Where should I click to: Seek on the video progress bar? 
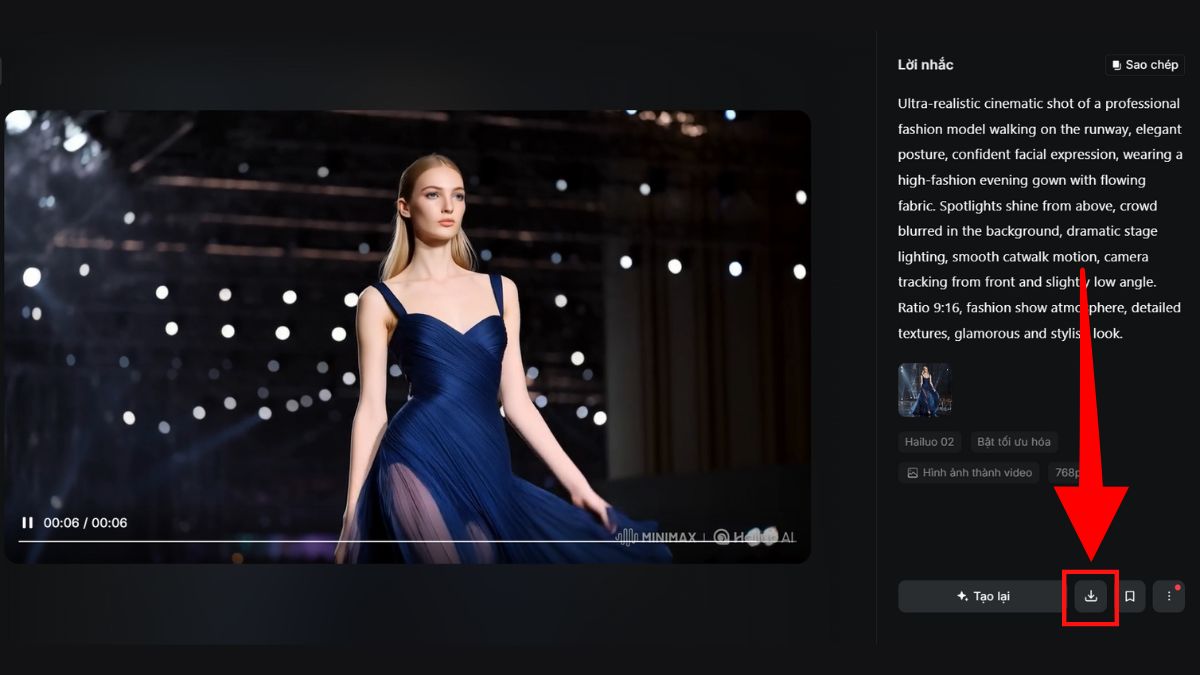point(406,541)
